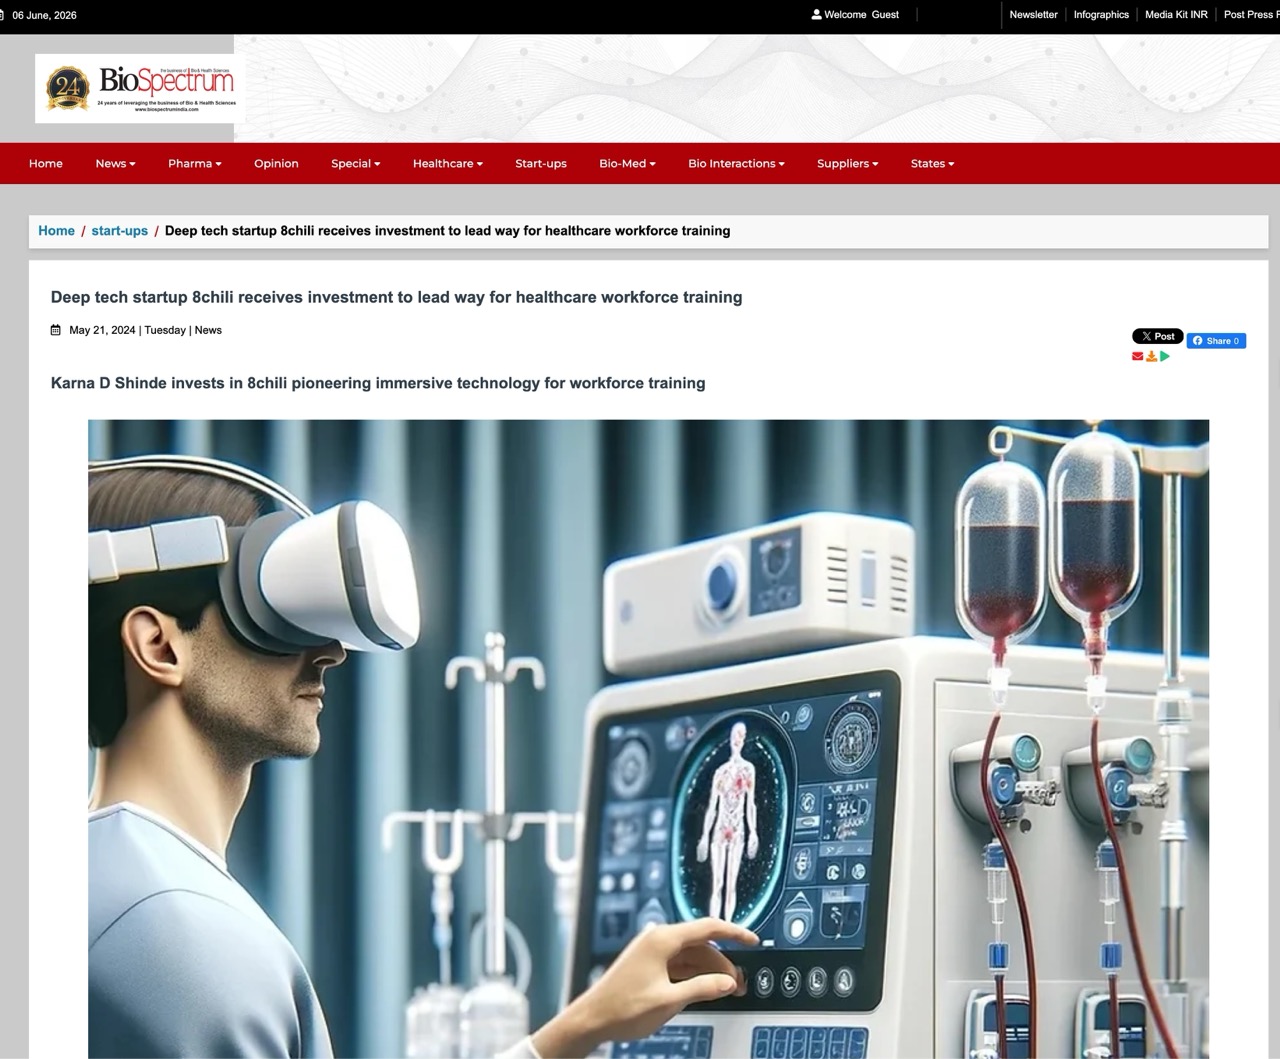Viewport: 1280px width, 1059px height.
Task: Click the green play icon
Action: [x=1164, y=356]
